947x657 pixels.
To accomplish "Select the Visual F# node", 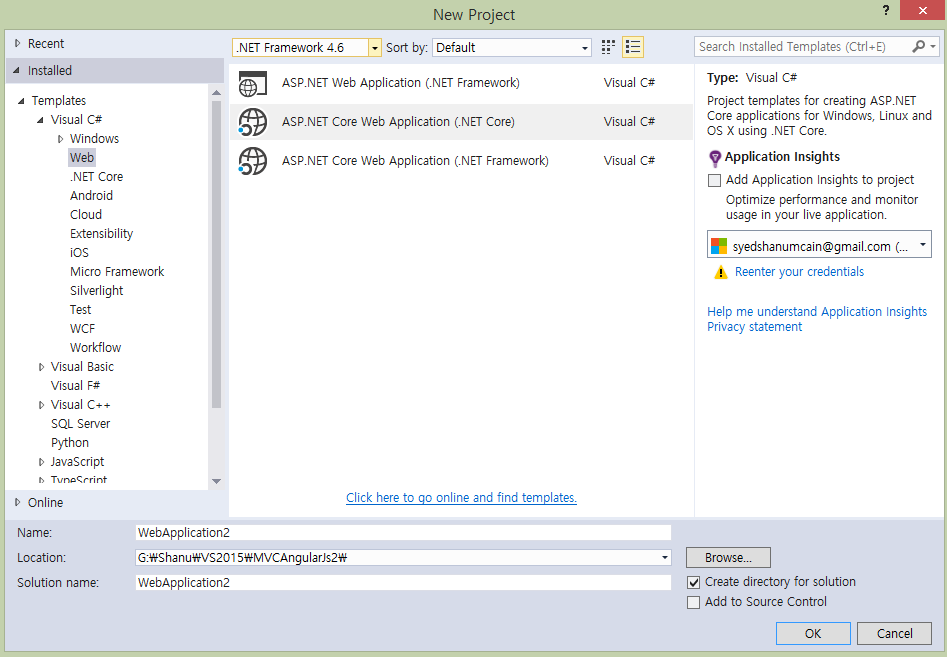I will click(x=75, y=386).
